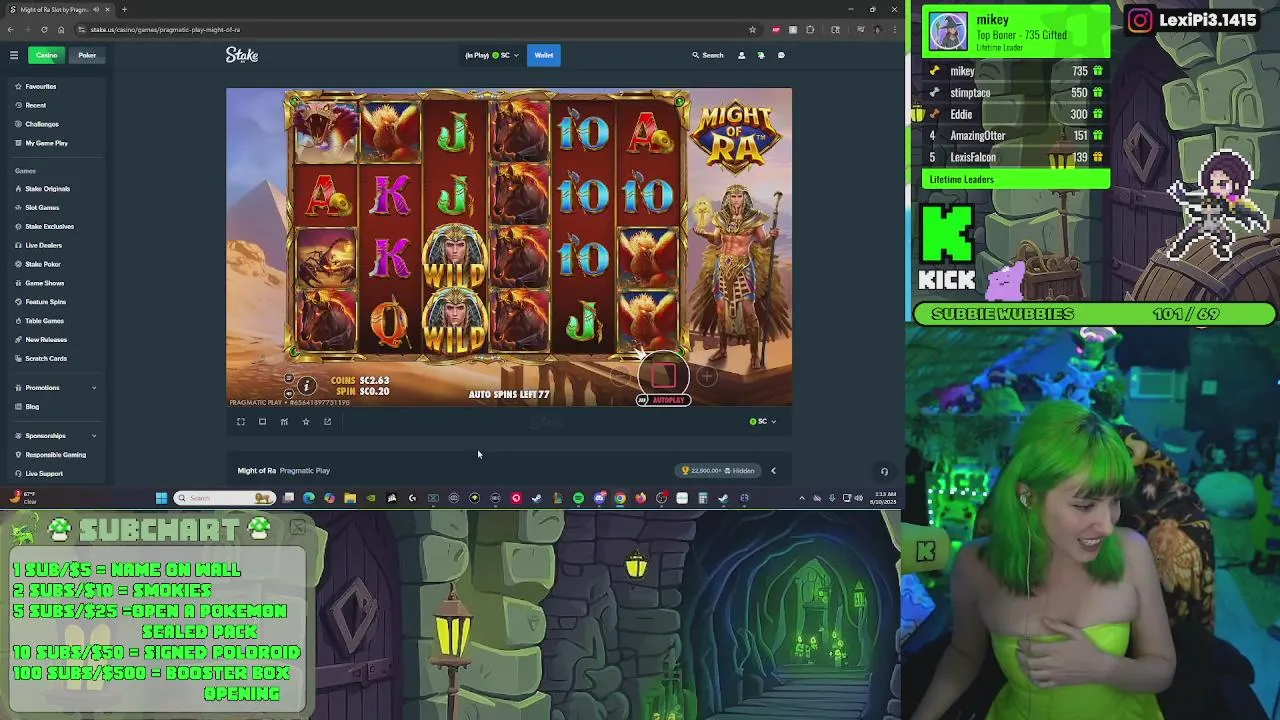Viewport: 1280px width, 720px height.
Task: Collapse the game details chevron
Action: [773, 470]
